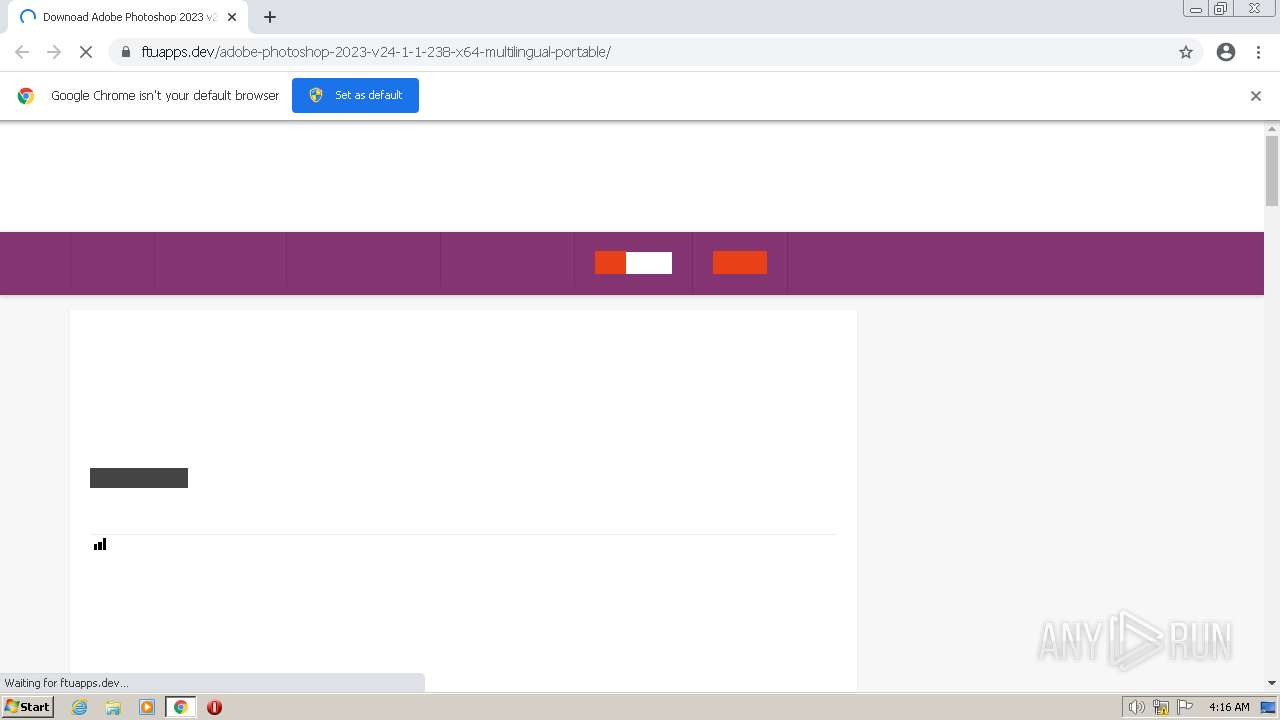This screenshot has width=1280, height=720.
Task: Click the ftuapps.dev address bar URL
Action: 376,52
